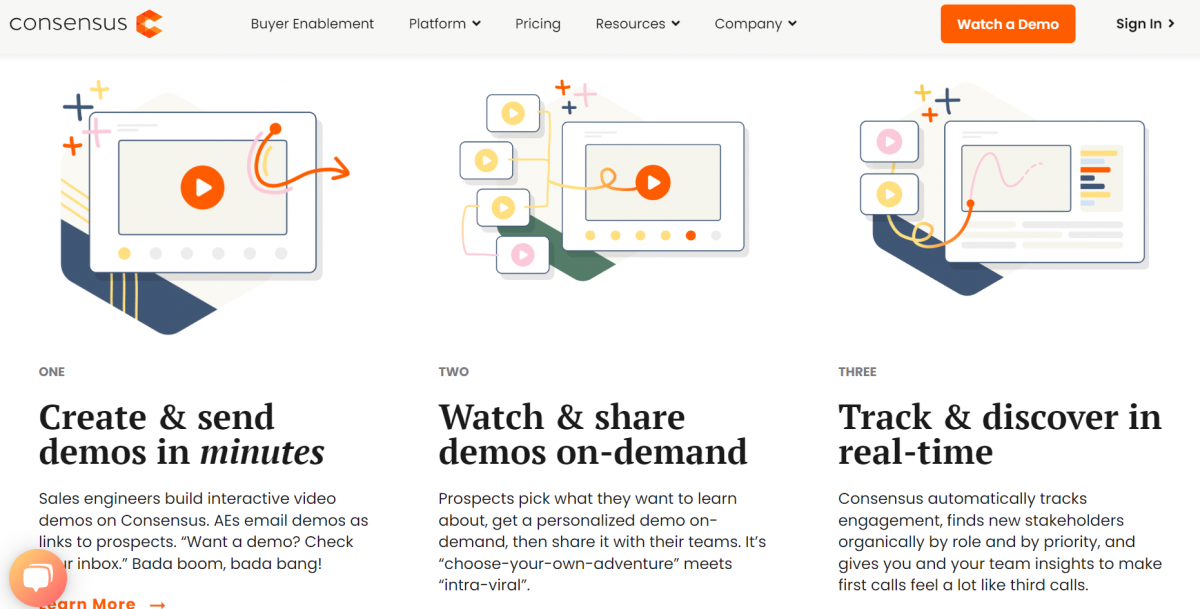Click the THREE step label

click(858, 372)
